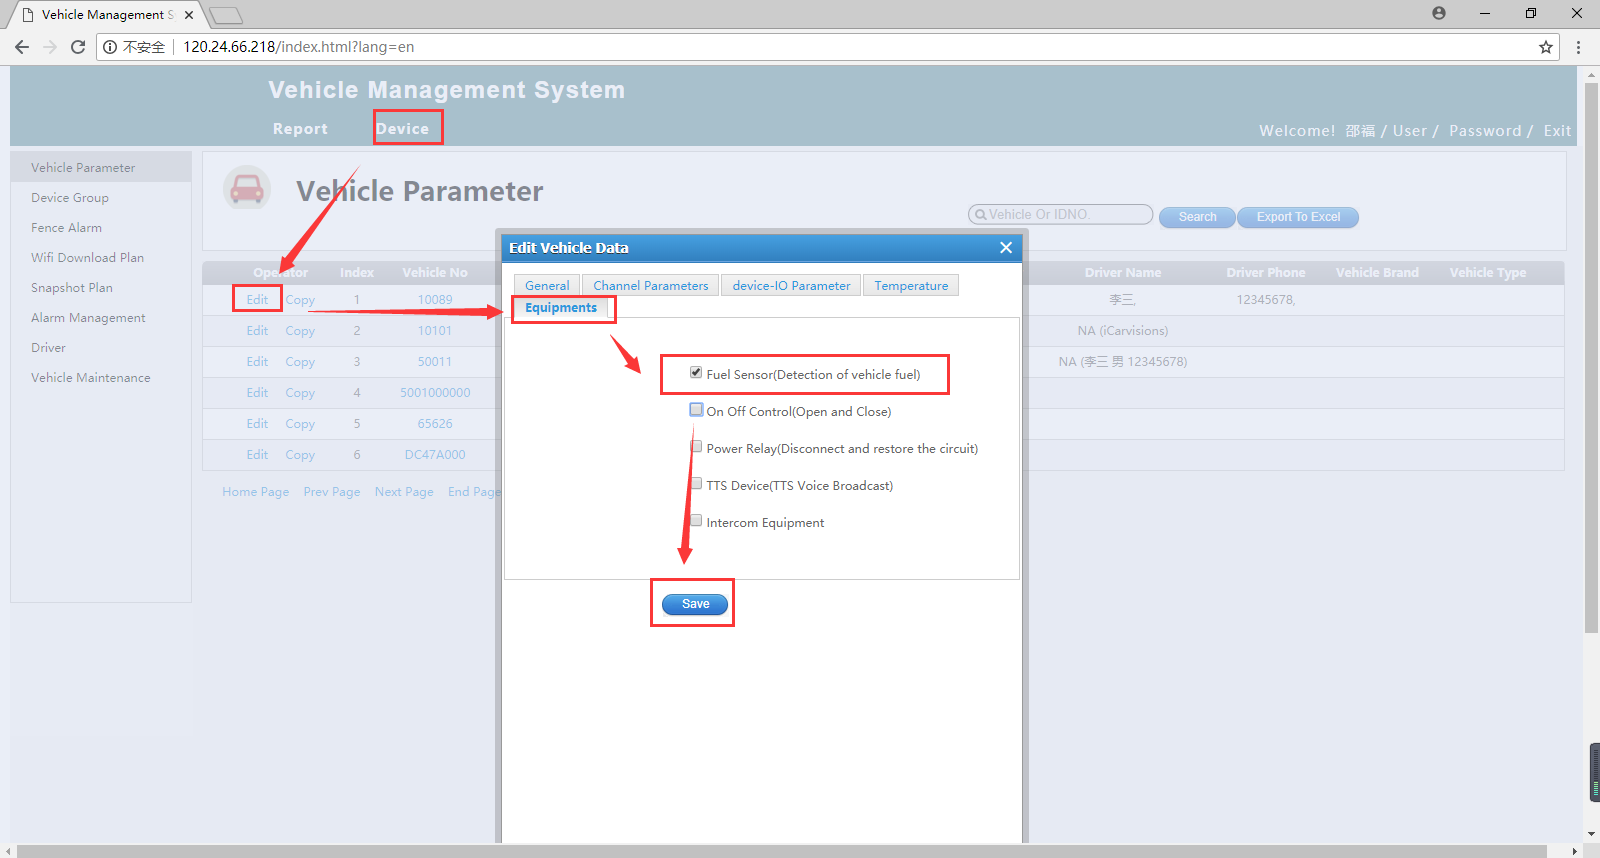Close the Vehicle Management browser tab

pyautogui.click(x=189, y=15)
